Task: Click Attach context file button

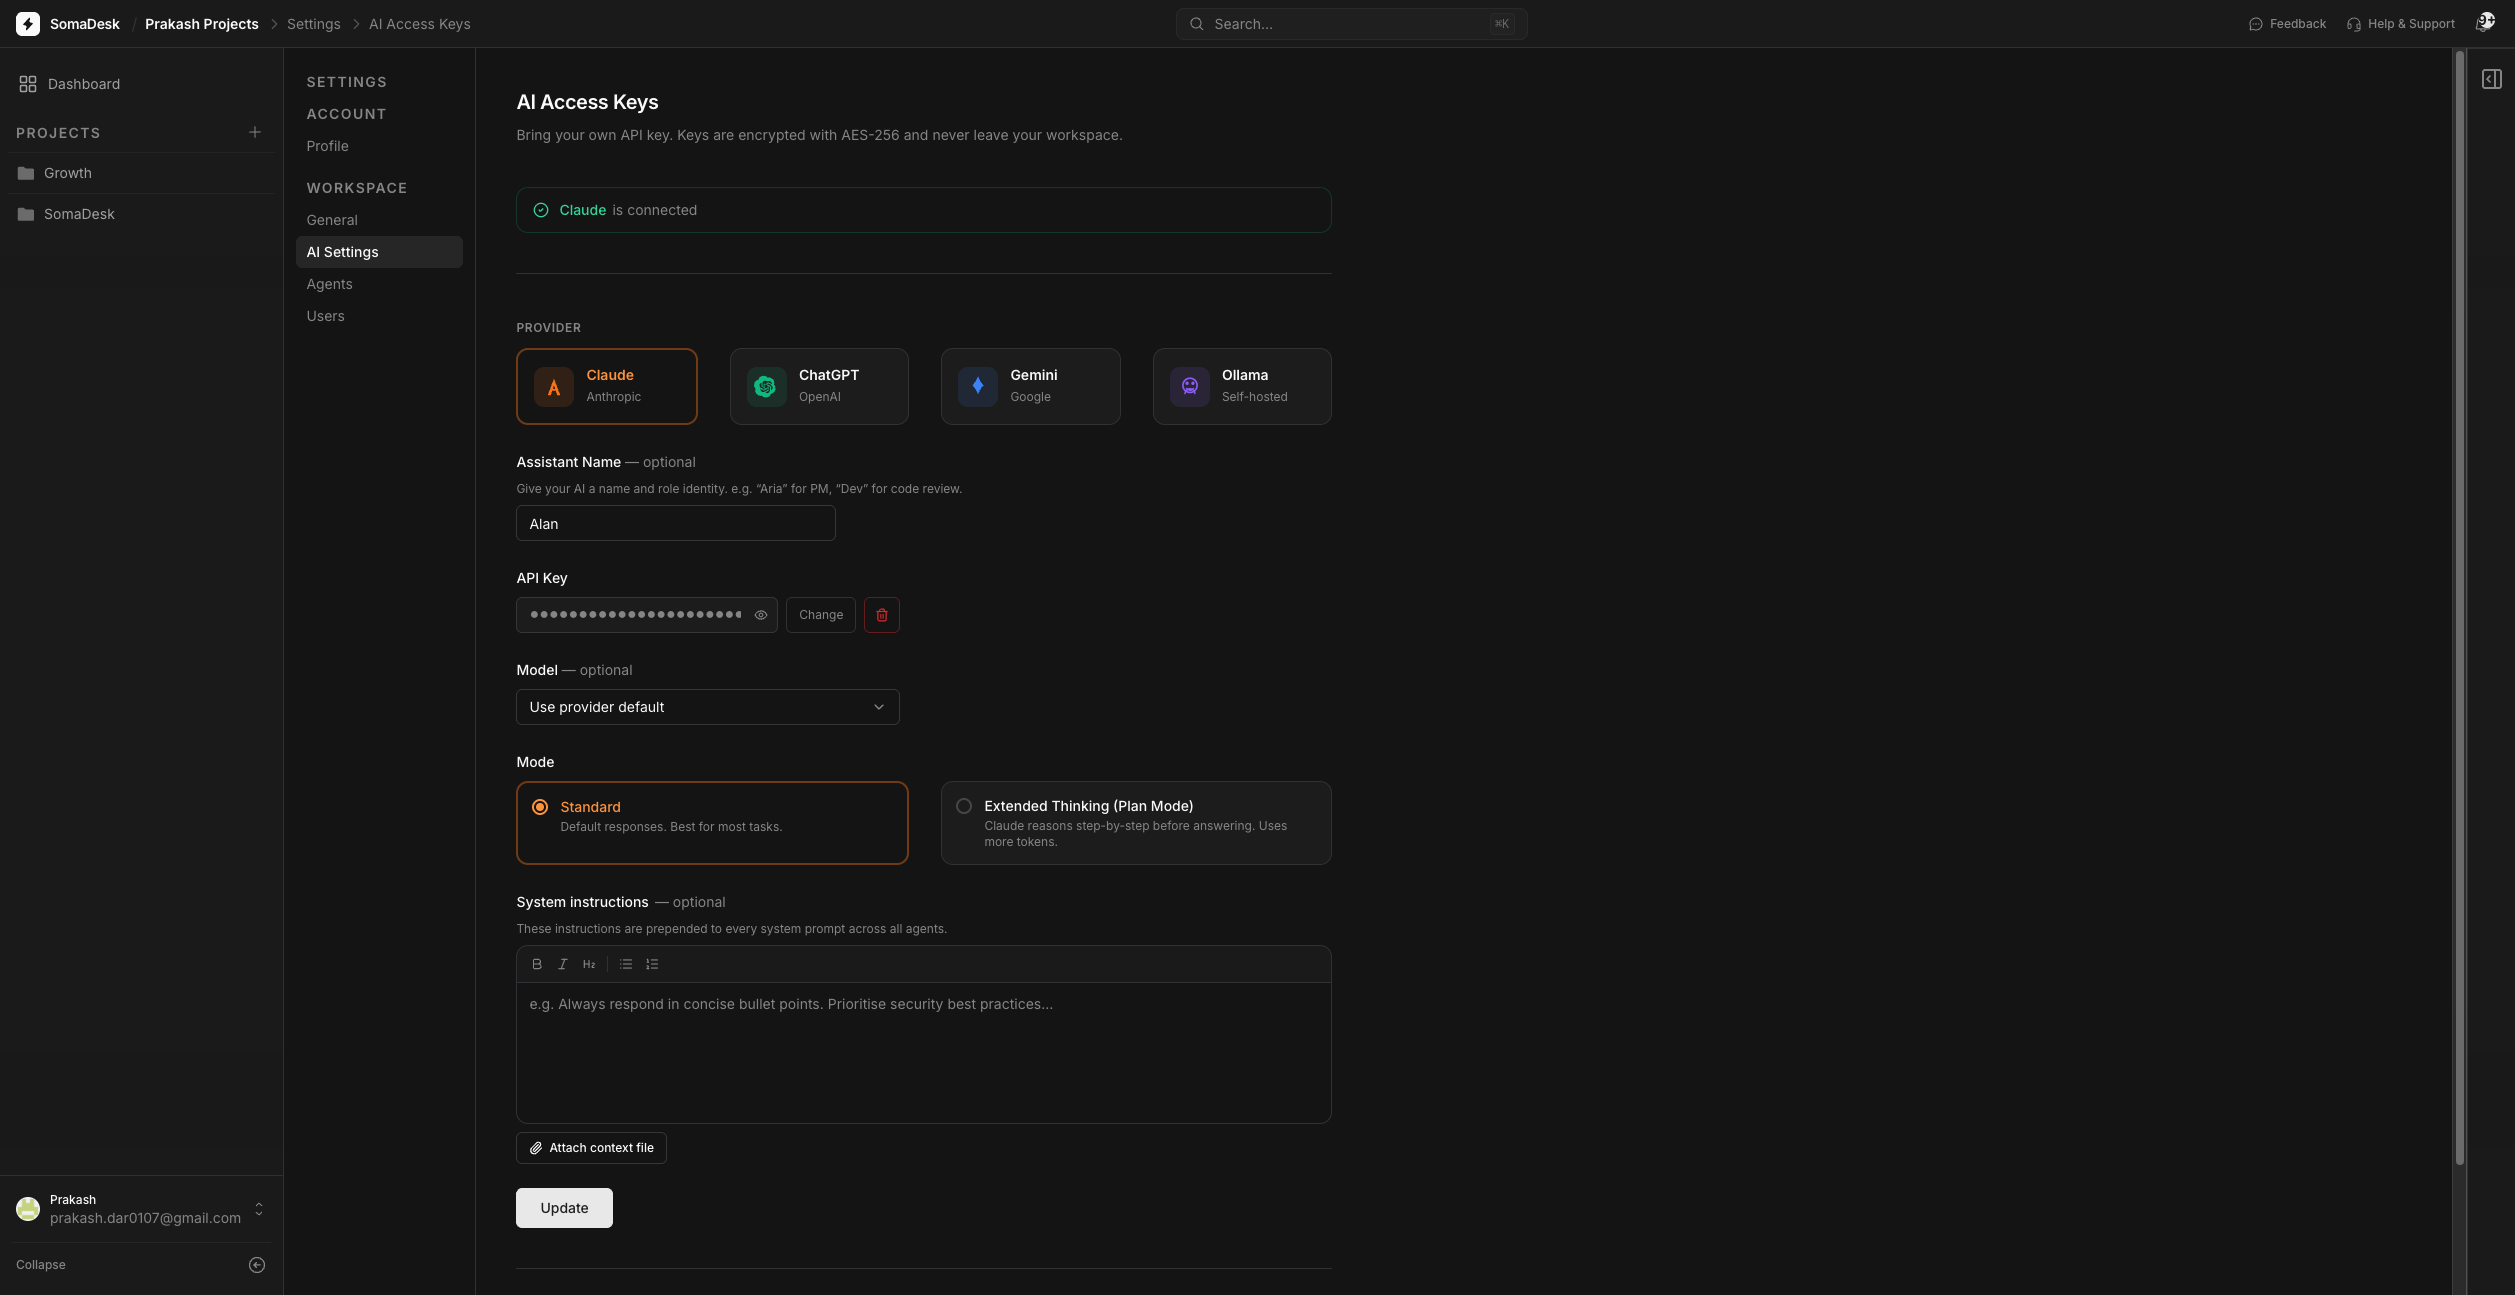Action: (591, 1148)
